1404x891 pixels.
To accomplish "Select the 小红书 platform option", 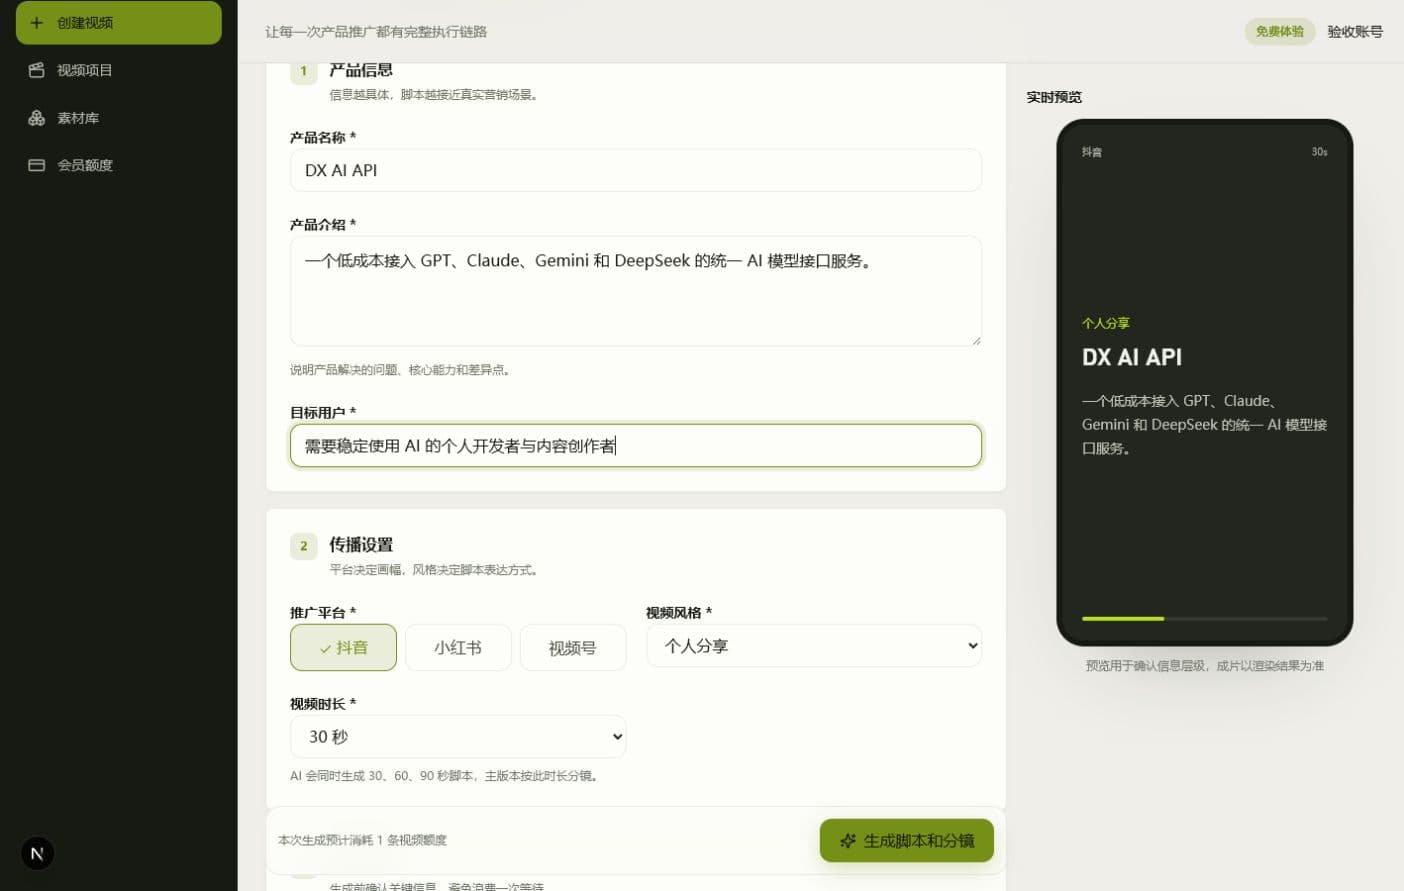I will tap(458, 648).
